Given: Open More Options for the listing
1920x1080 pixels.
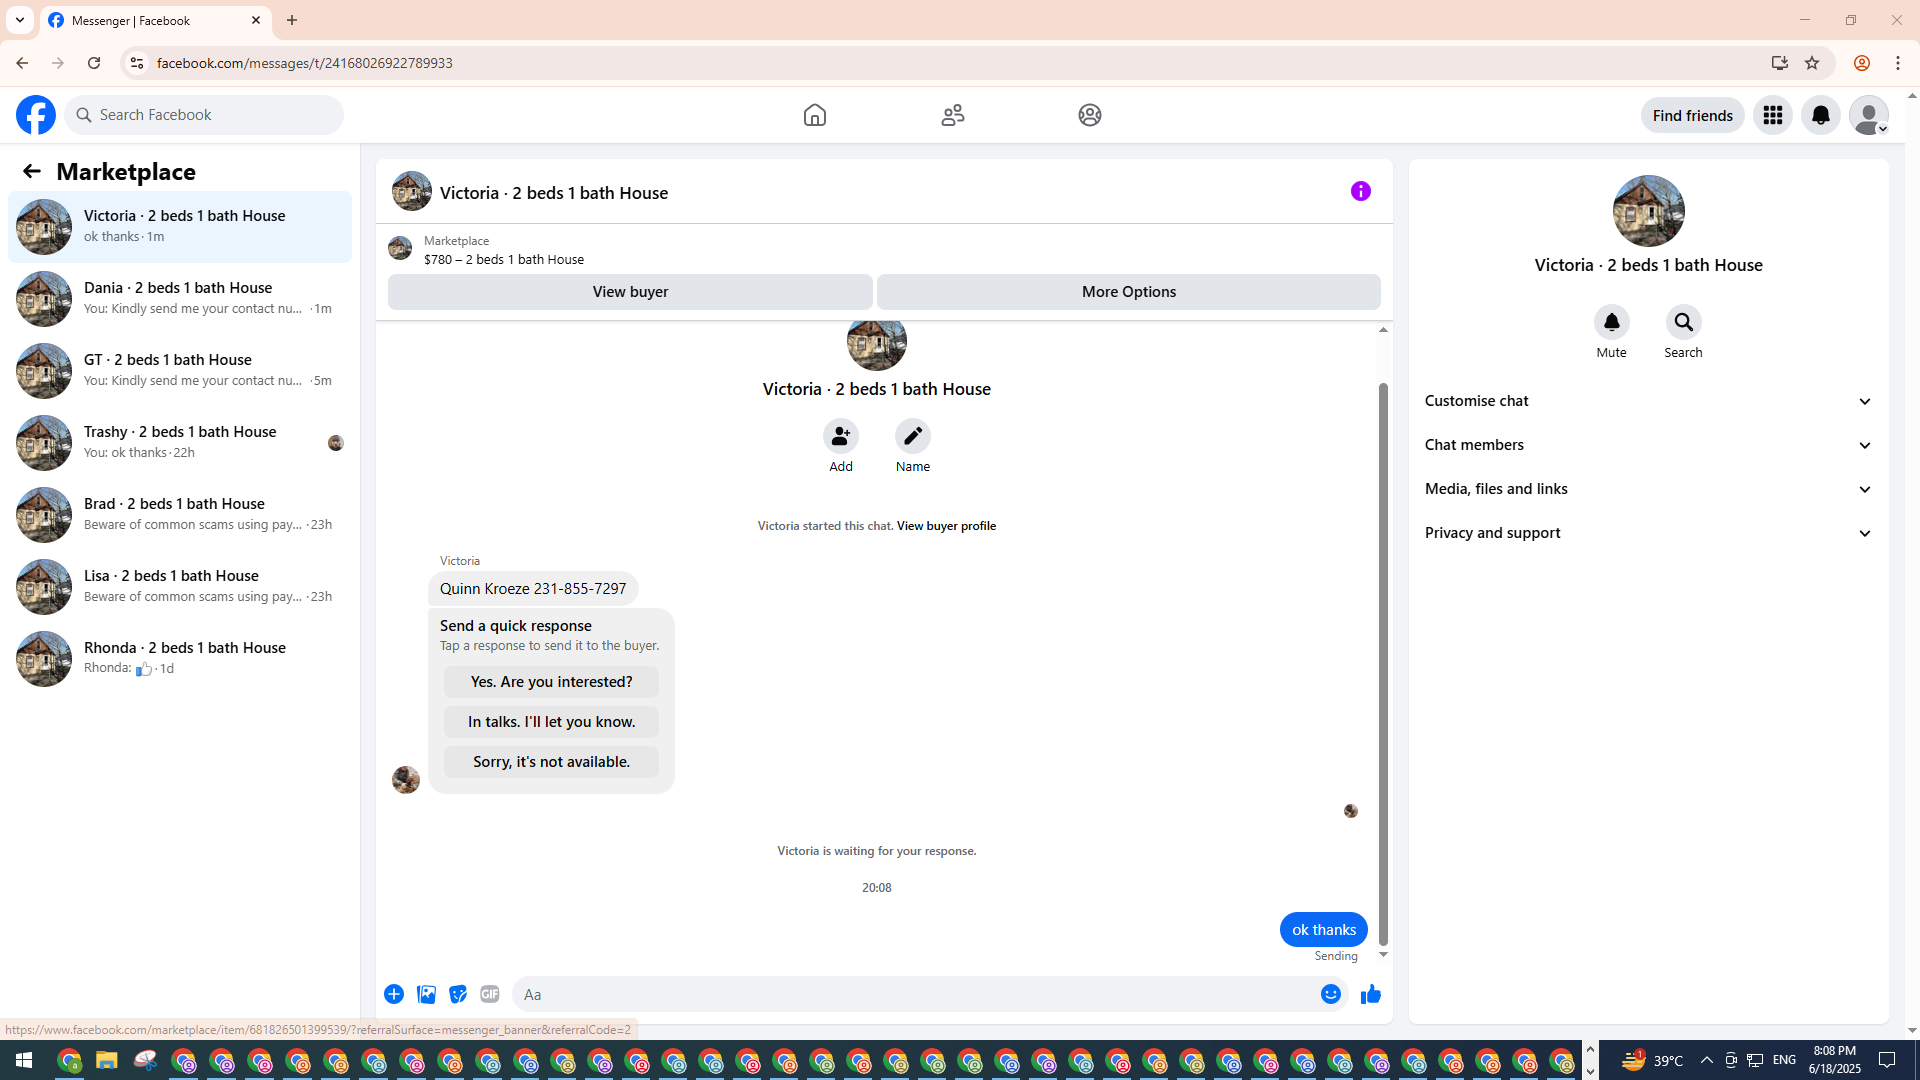Looking at the screenshot, I should [1129, 292].
